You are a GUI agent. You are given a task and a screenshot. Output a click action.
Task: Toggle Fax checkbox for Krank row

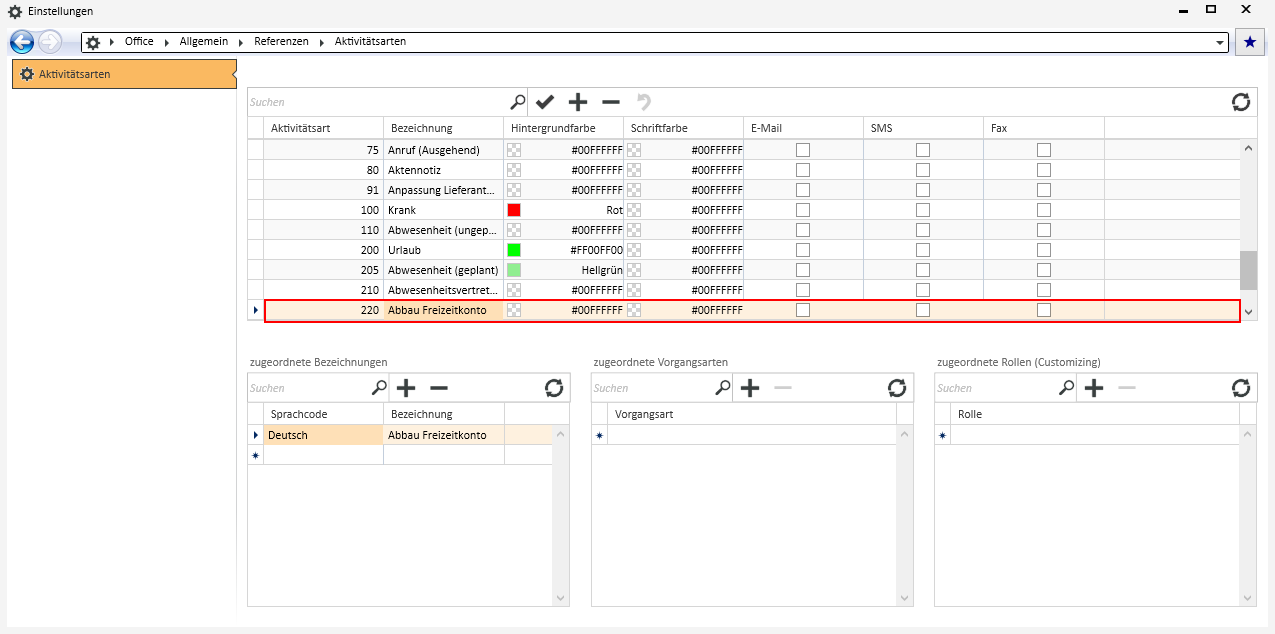point(1044,210)
